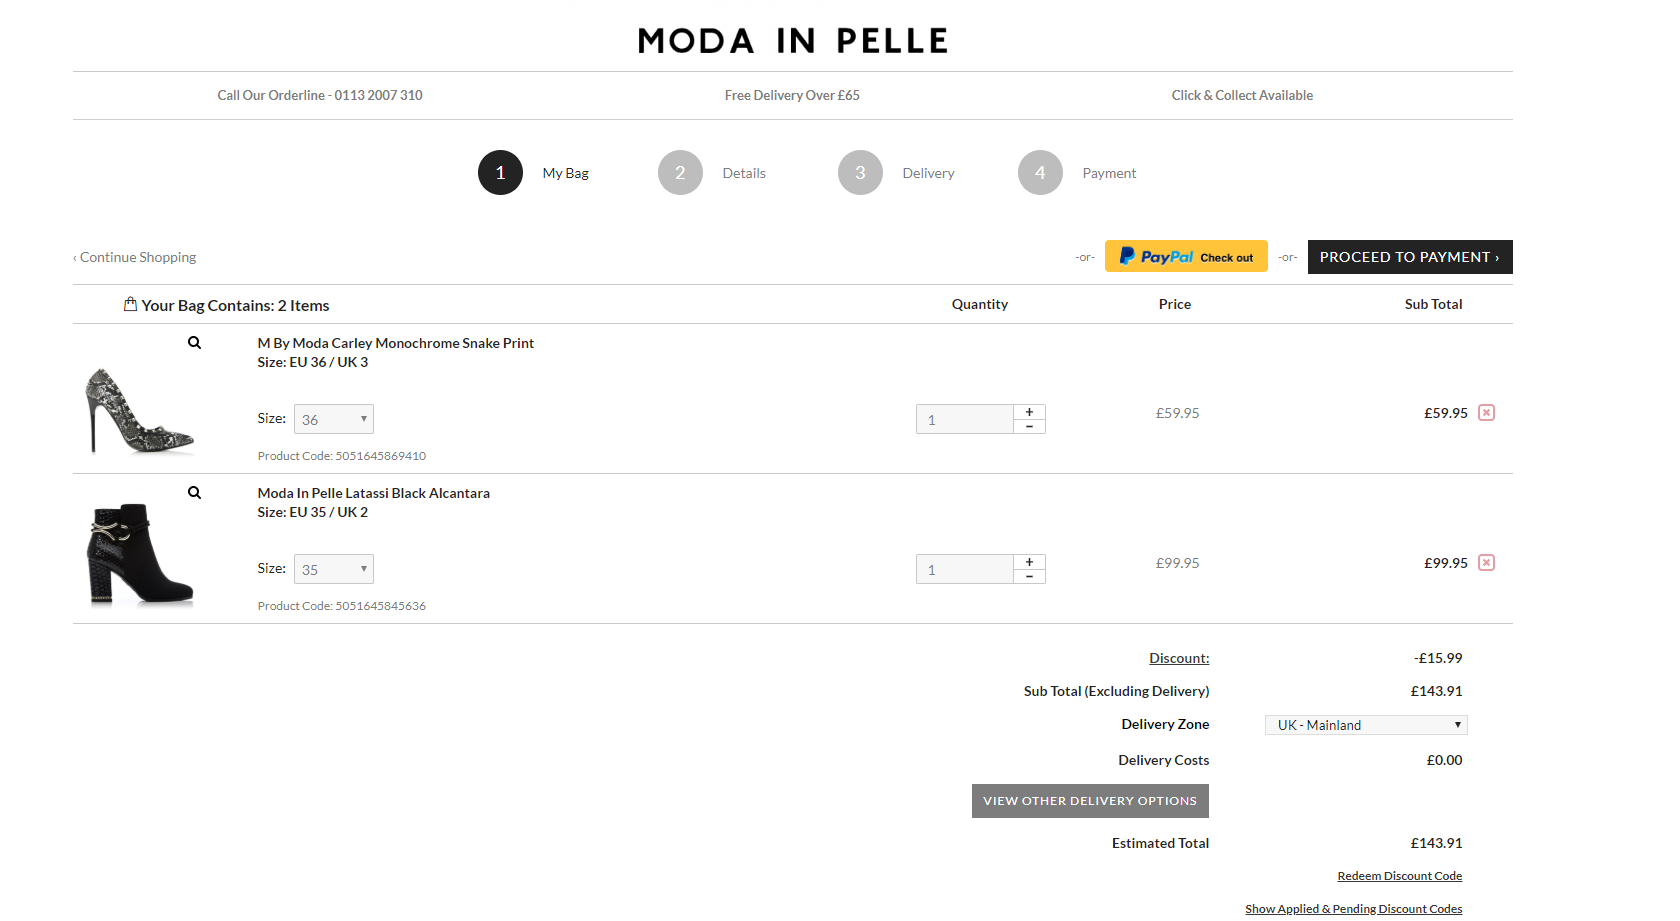Image resolution: width=1680 pixels, height=921 pixels.
Task: Decrease Latassi boot quantity with minus button
Action: [1029, 576]
